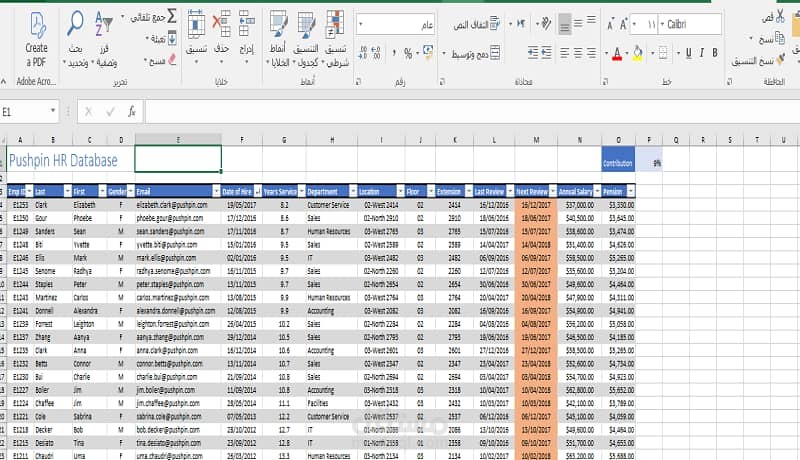
Task: Open the Font group dialog launcher
Action: 605,82
